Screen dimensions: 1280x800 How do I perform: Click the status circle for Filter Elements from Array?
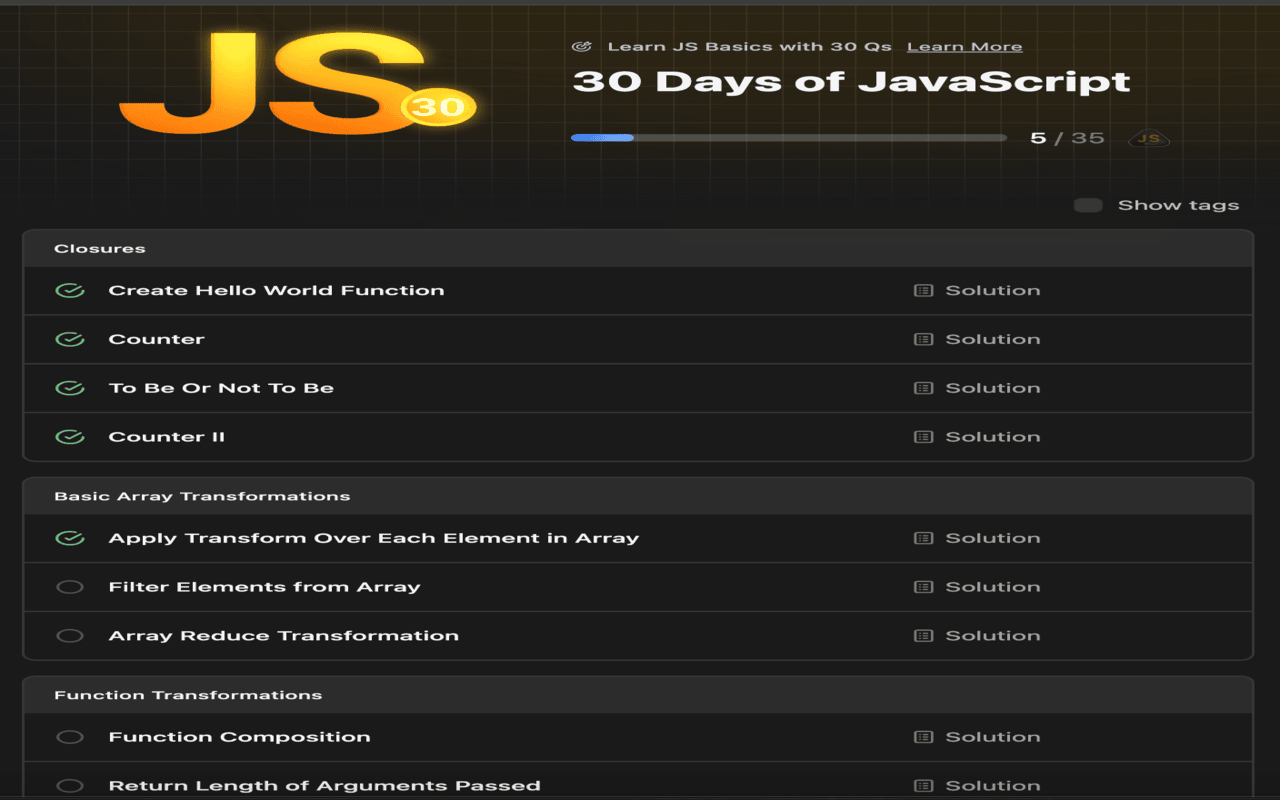point(70,587)
